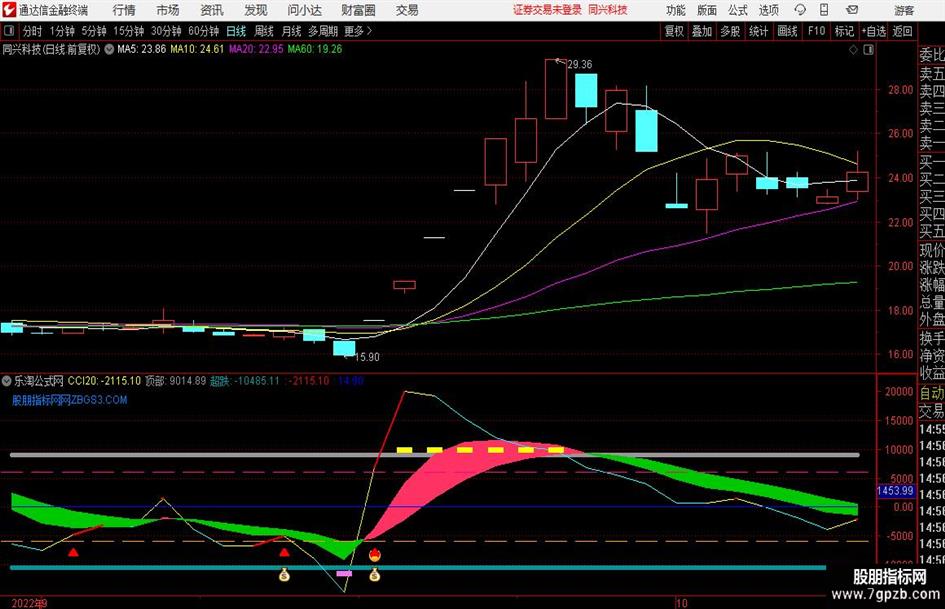Toggle the side panel icon near the chart's top right
The image size is (945, 609).
point(868,49)
